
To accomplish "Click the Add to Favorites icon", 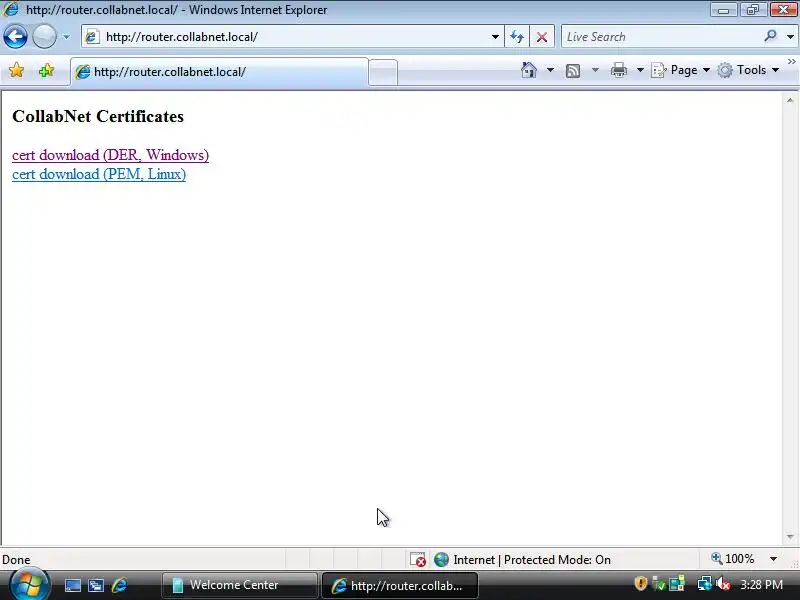I will pyautogui.click(x=46, y=70).
